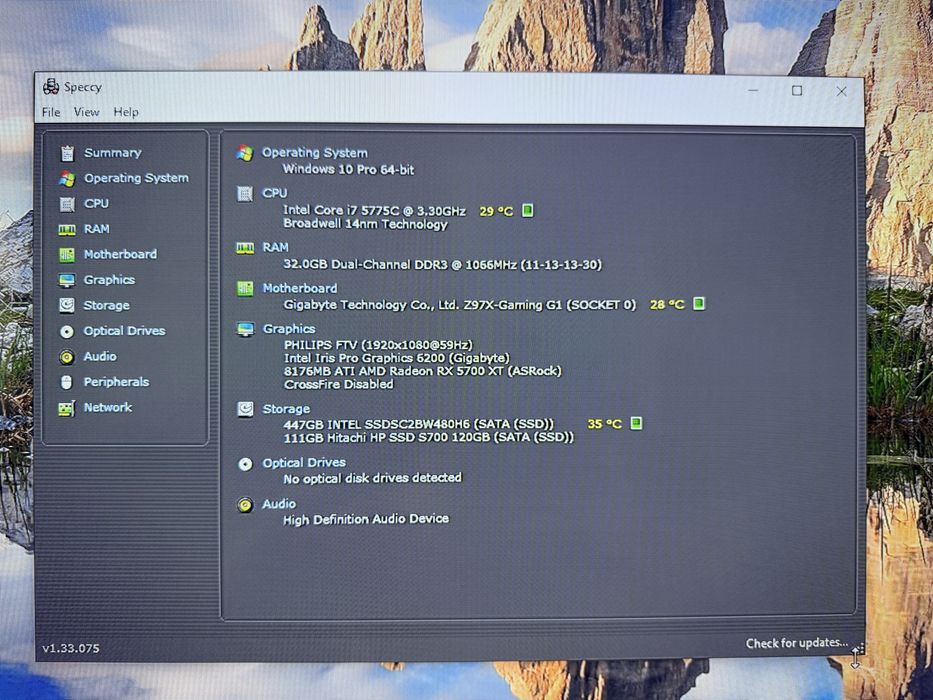Viewport: 933px width, 700px height.
Task: Select Audio in the sidebar list
Action: point(100,356)
